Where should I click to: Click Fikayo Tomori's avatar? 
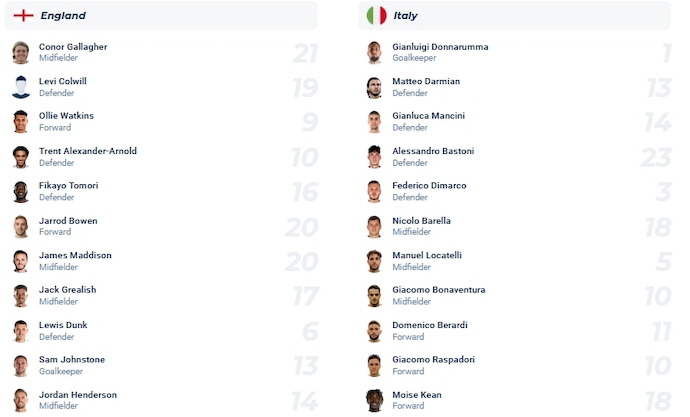pyautogui.click(x=21, y=192)
